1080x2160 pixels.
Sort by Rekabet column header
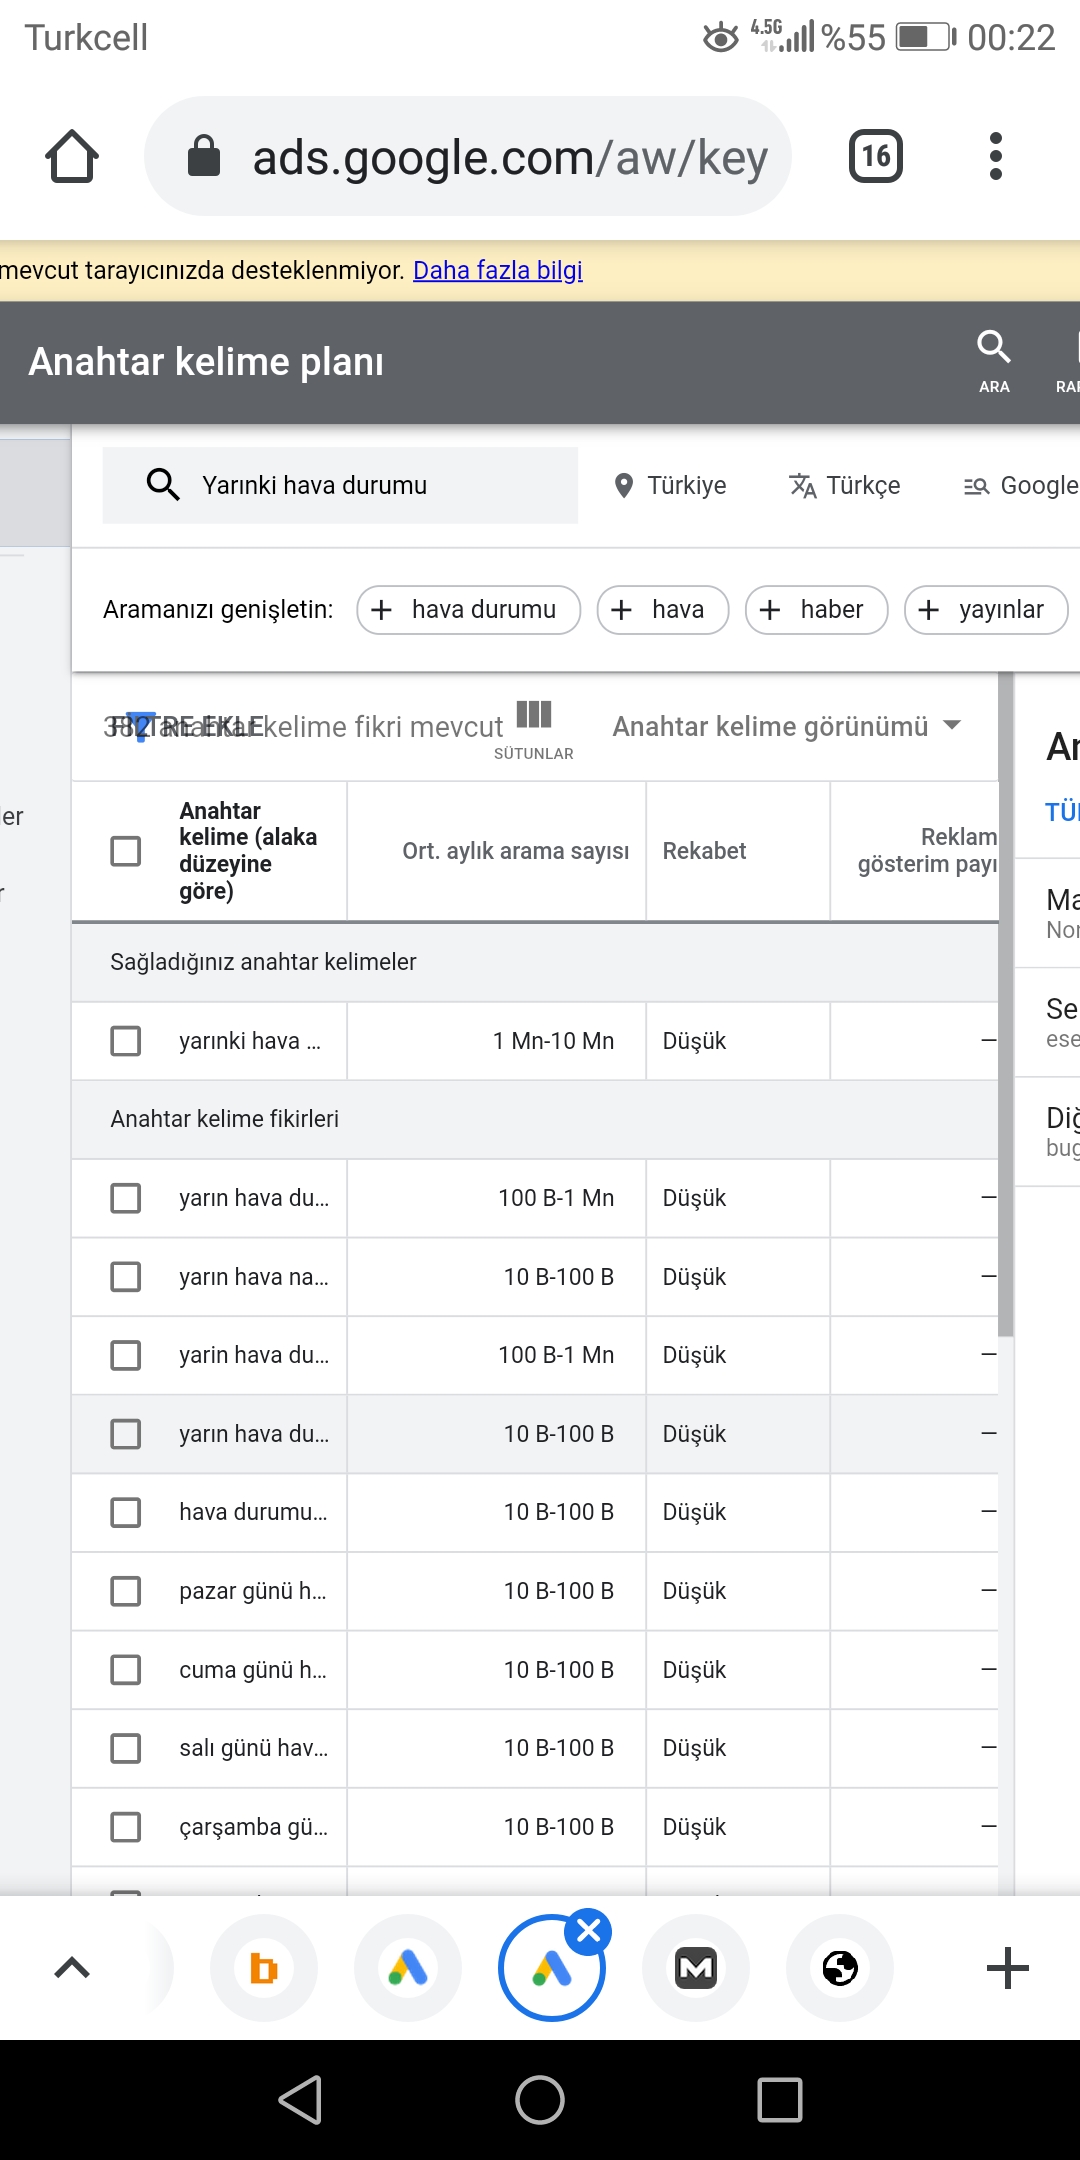[x=704, y=851]
